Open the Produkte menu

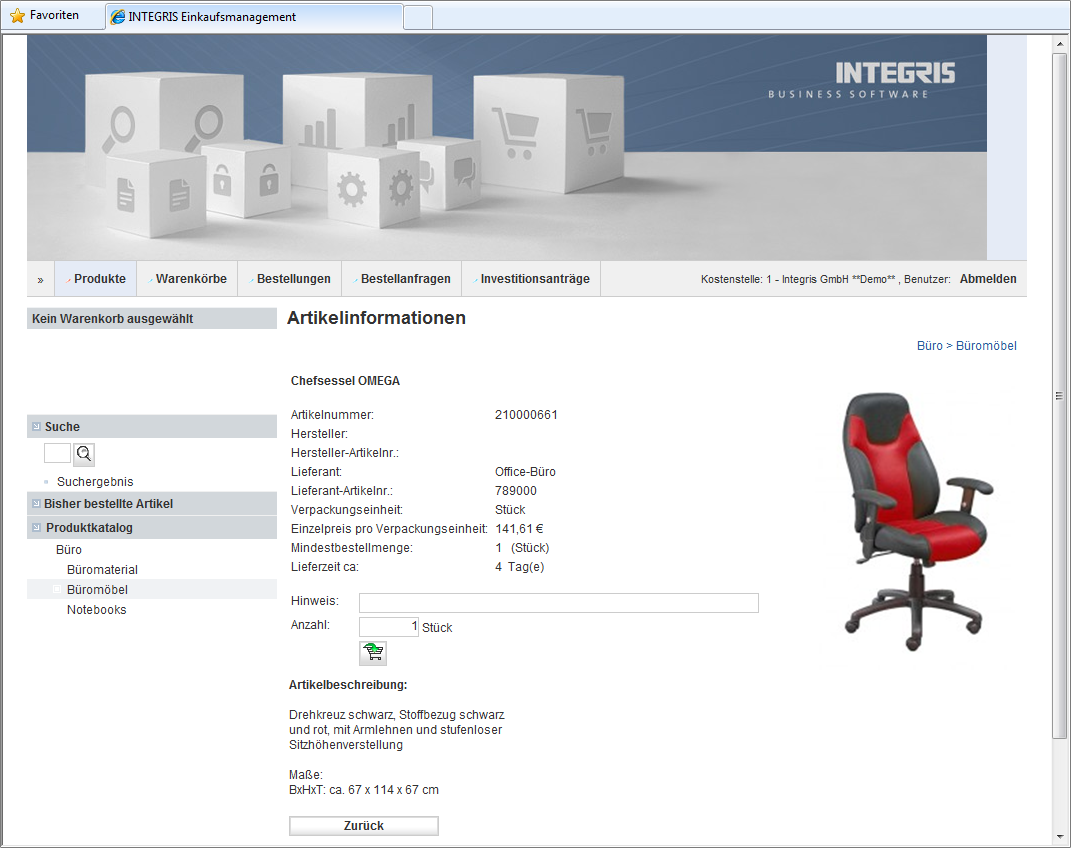click(x=96, y=279)
